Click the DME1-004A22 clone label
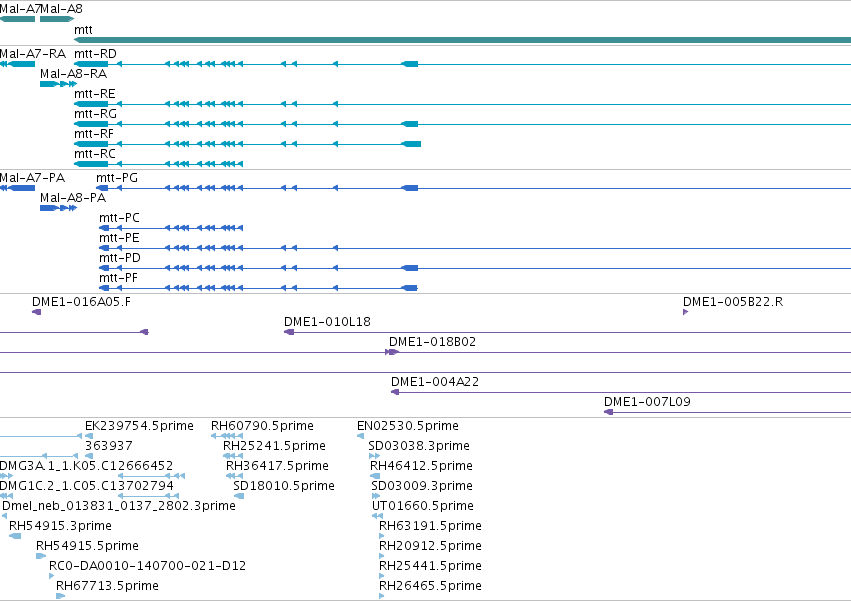 click(x=435, y=382)
